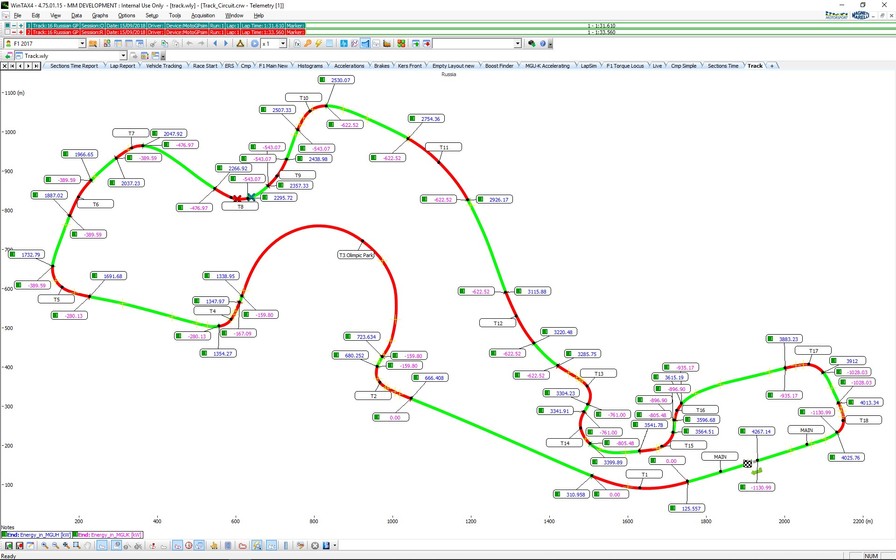Click the colored grid squares icon in top toolbar

click(401, 43)
